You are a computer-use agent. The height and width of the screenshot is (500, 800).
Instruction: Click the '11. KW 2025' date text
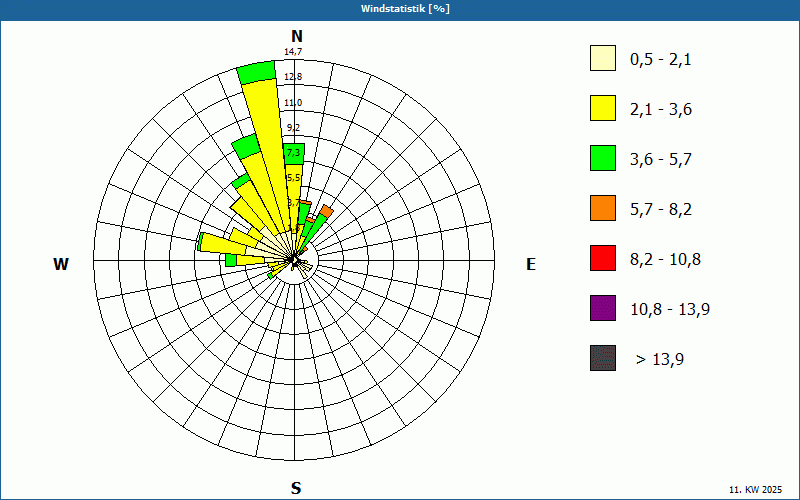tap(755, 490)
